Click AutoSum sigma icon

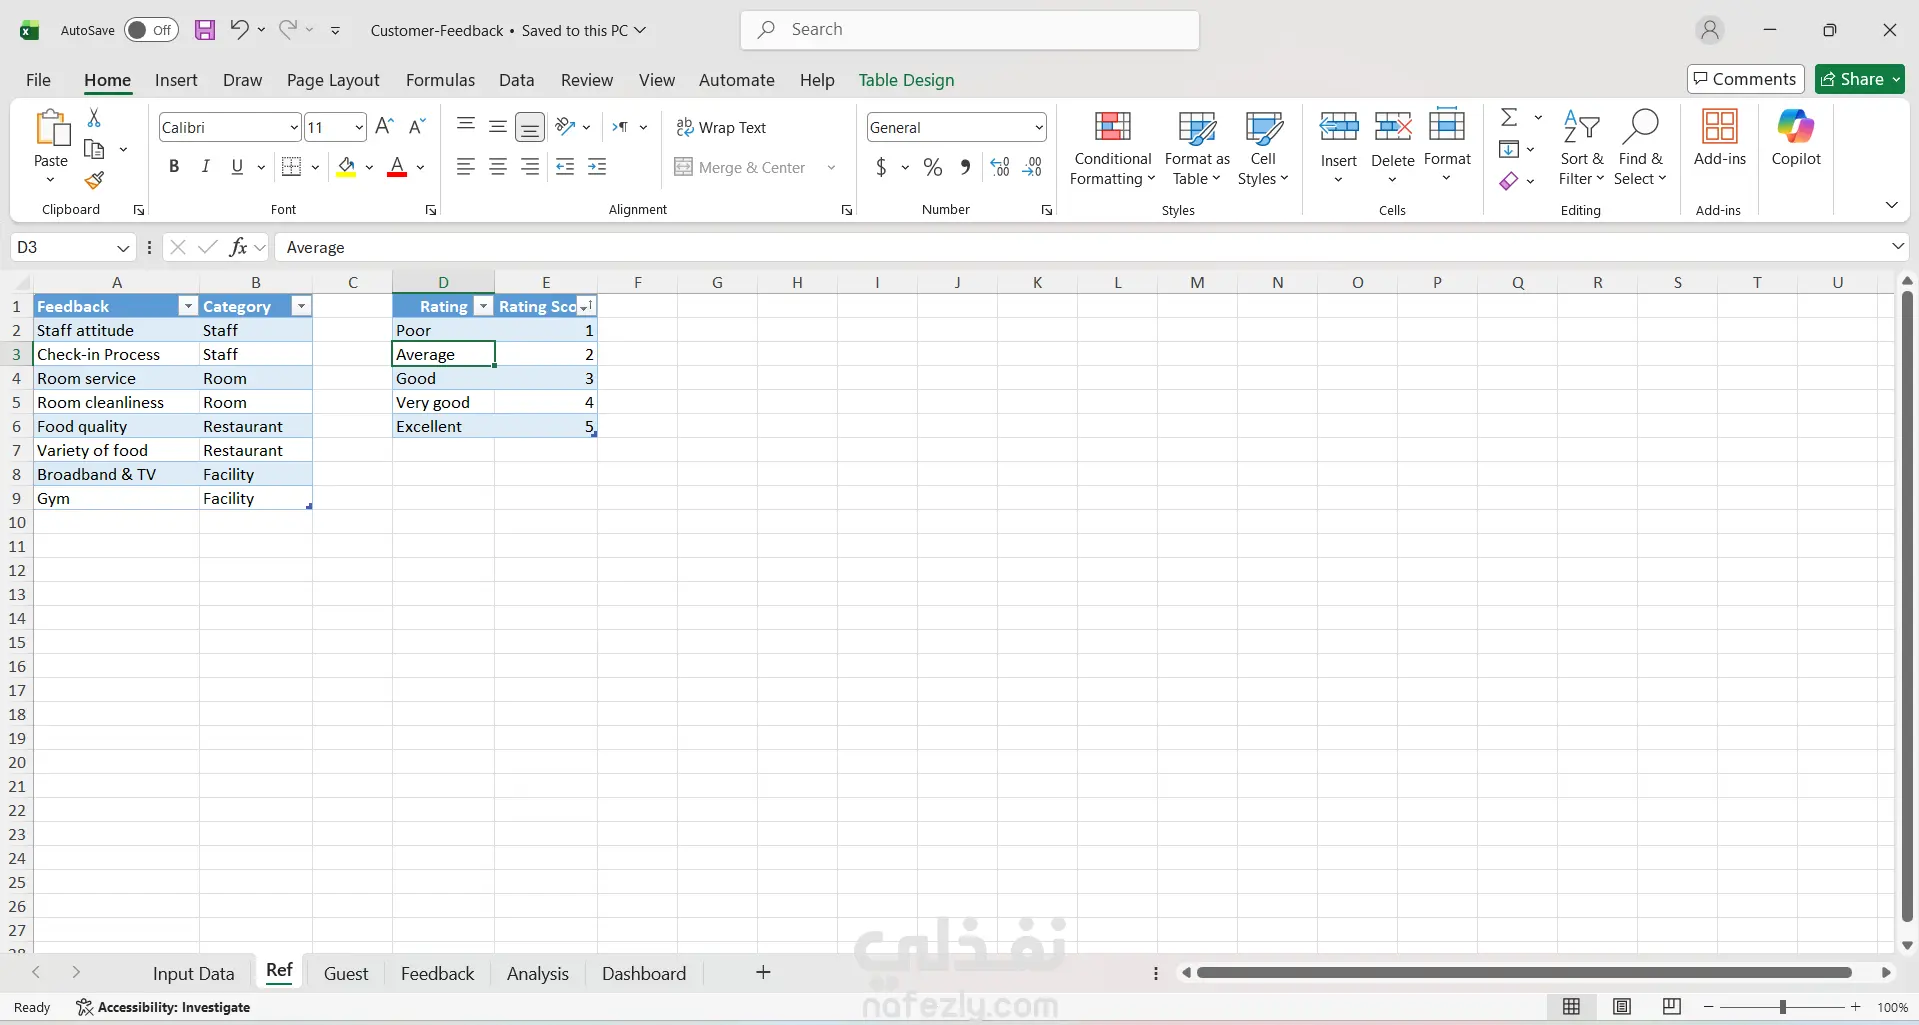1509,118
